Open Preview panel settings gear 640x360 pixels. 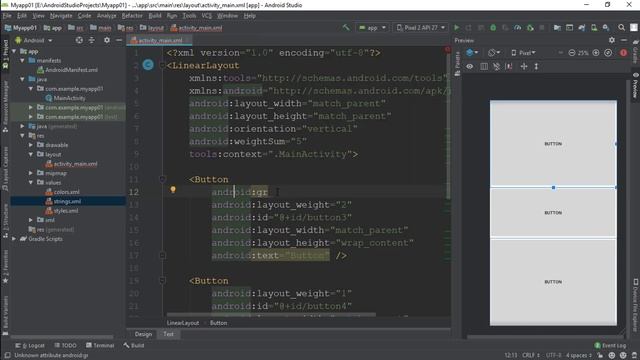[611, 40]
